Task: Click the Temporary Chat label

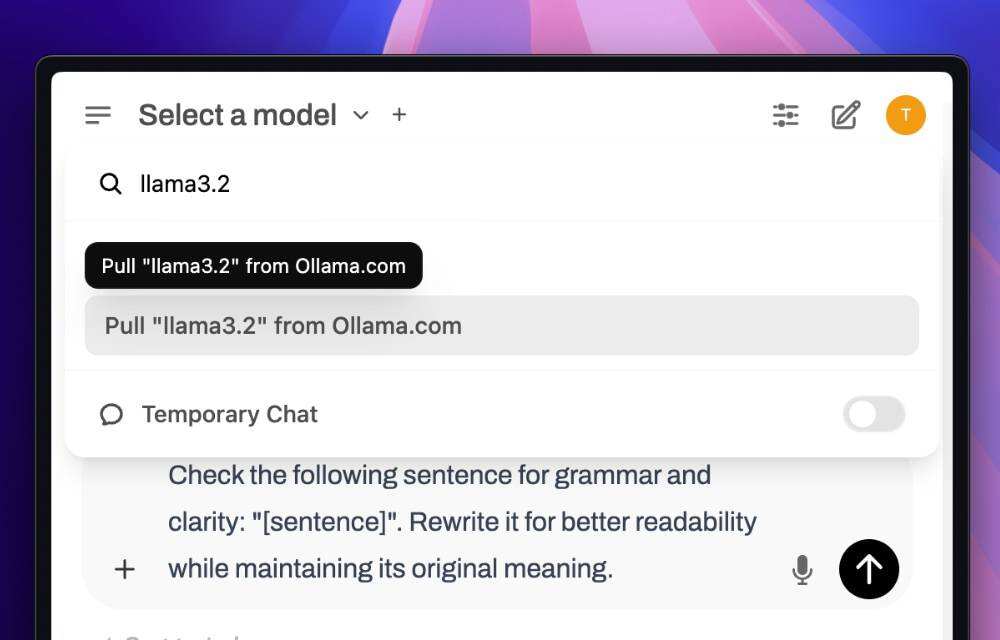Action: (x=230, y=414)
